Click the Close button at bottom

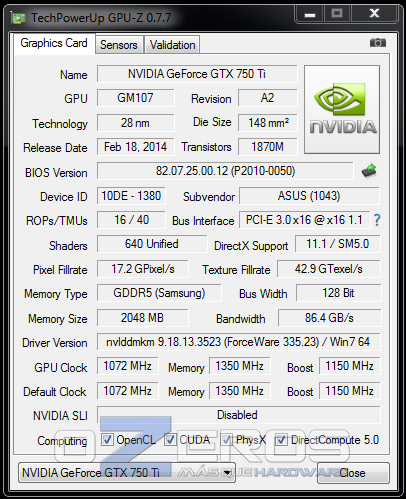click(353, 473)
